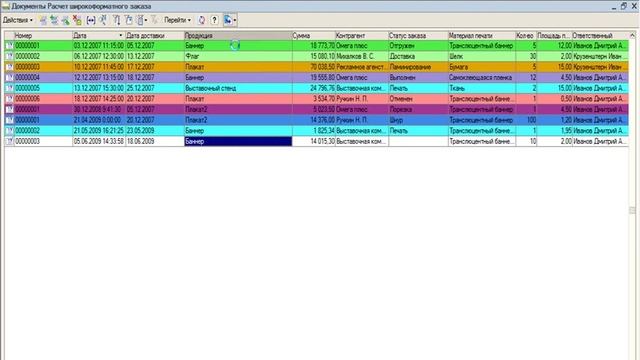Select the material cell 'Самоклеющаяся пленка'
Screen dimensions: 640x360
tap(482, 78)
